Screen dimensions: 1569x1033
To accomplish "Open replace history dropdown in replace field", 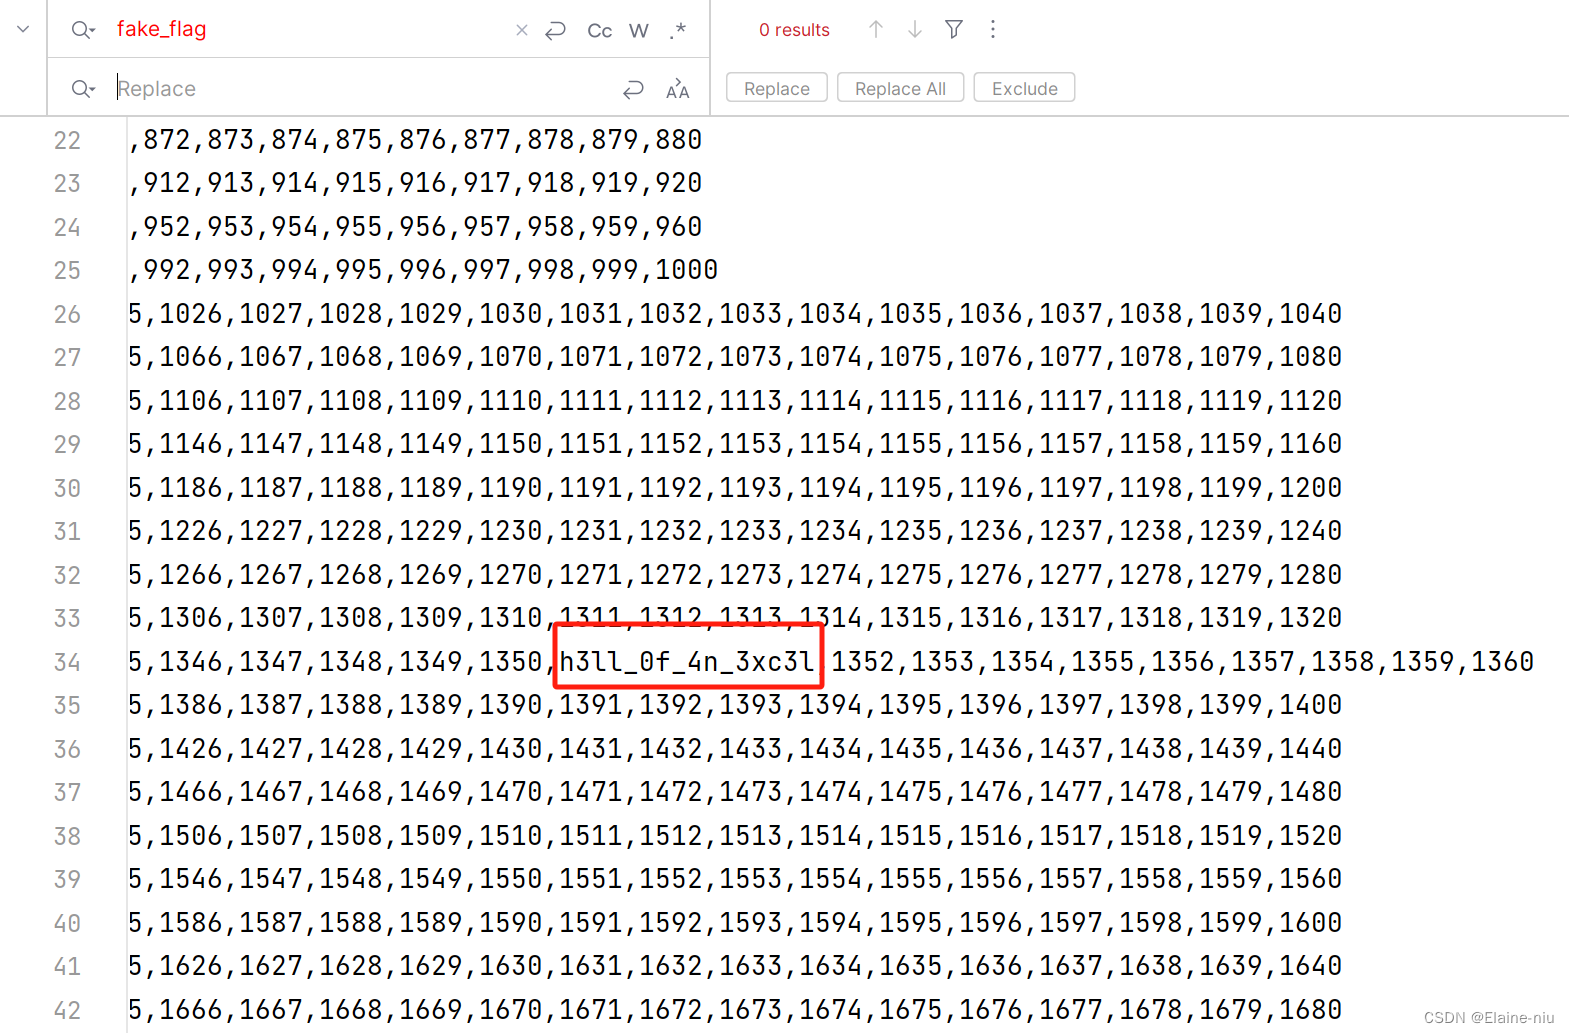I will (x=83, y=89).
